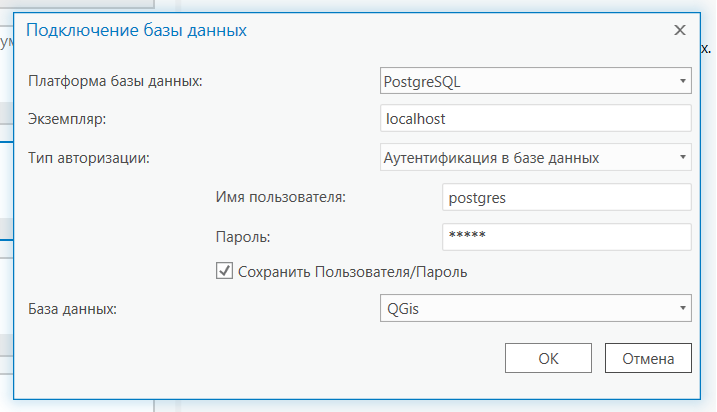717x412 pixels.
Task: Click the Отмена button
Action: click(x=648, y=358)
